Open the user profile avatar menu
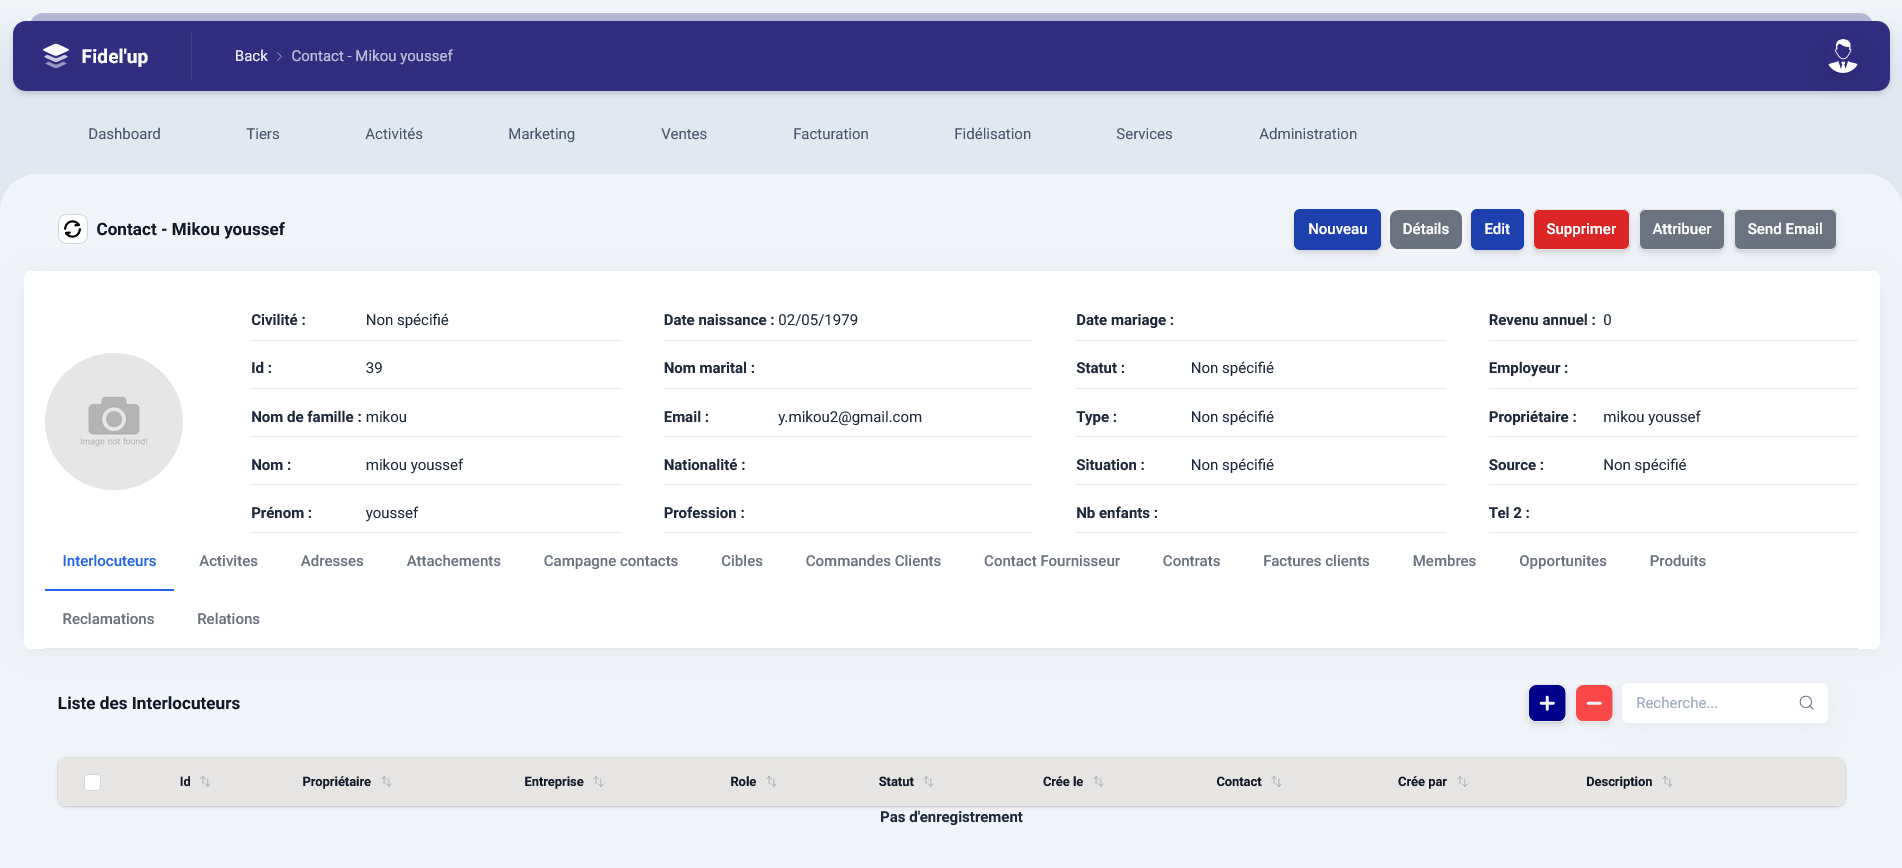Viewport: 1902px width, 868px height. click(1842, 56)
